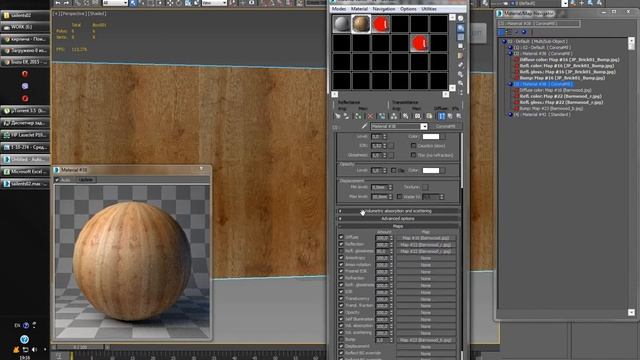The image size is (640, 360).
Task: Open Microsoft Excel taskbar item
Action: 25,171
